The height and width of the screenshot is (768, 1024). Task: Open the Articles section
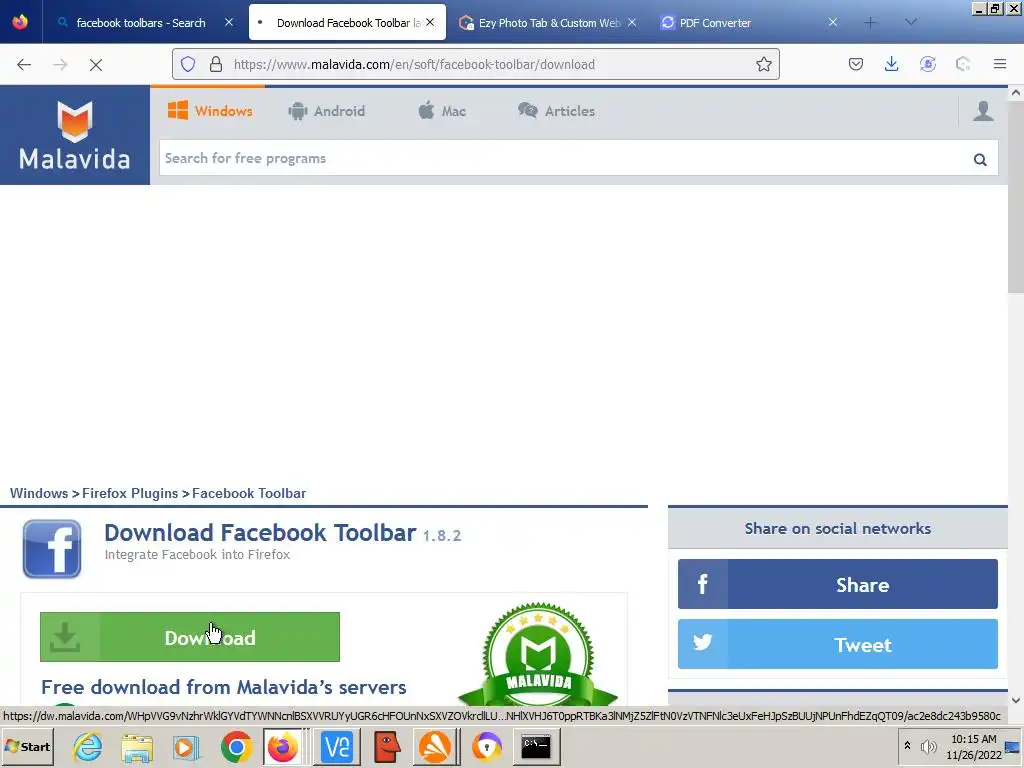point(556,111)
